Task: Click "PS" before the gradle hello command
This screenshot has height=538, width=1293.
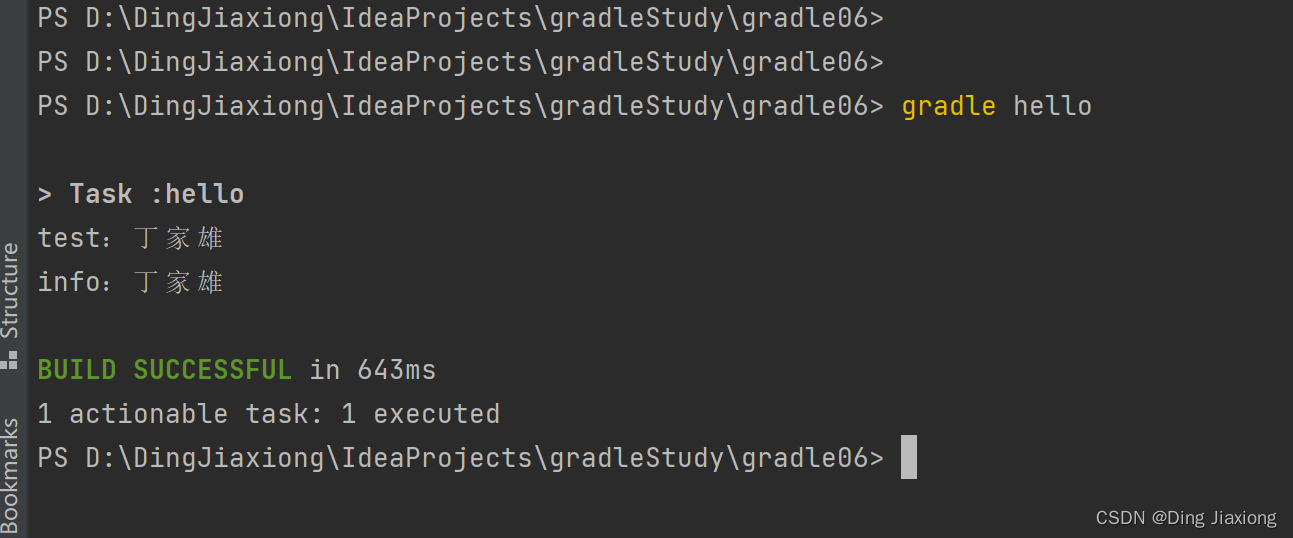Action: [52, 106]
